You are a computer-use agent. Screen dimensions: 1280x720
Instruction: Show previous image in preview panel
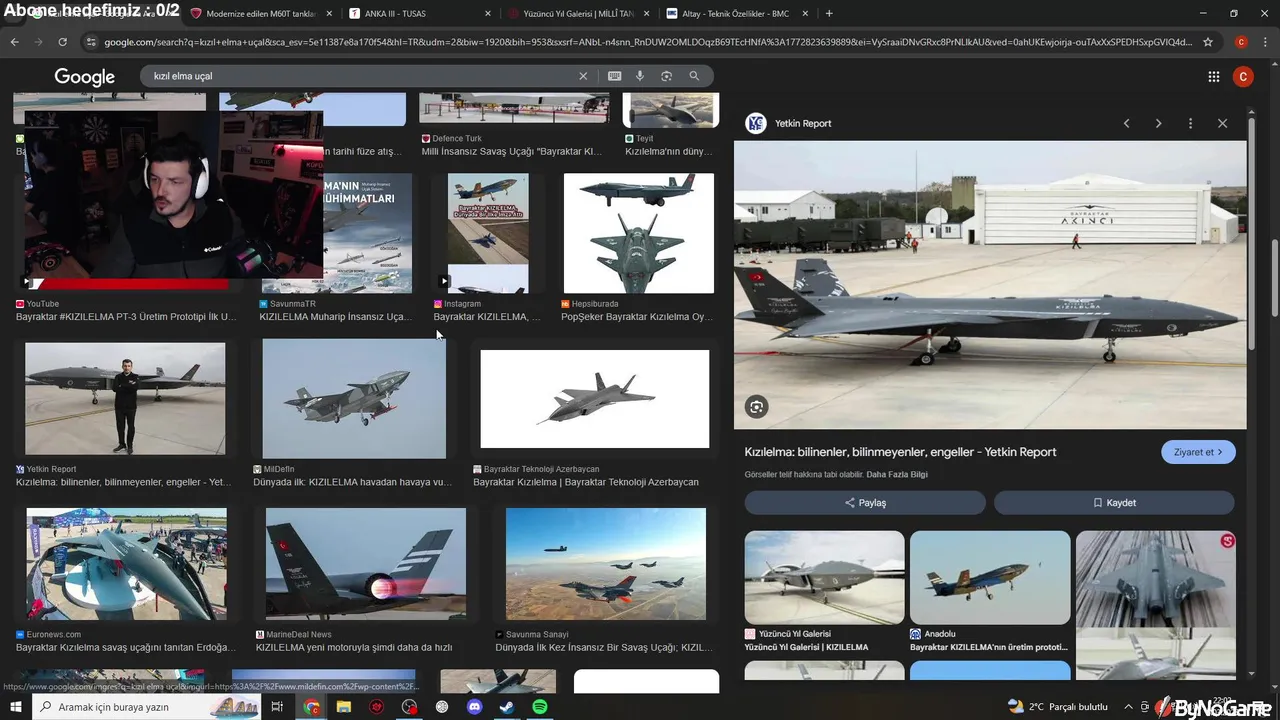click(1126, 123)
